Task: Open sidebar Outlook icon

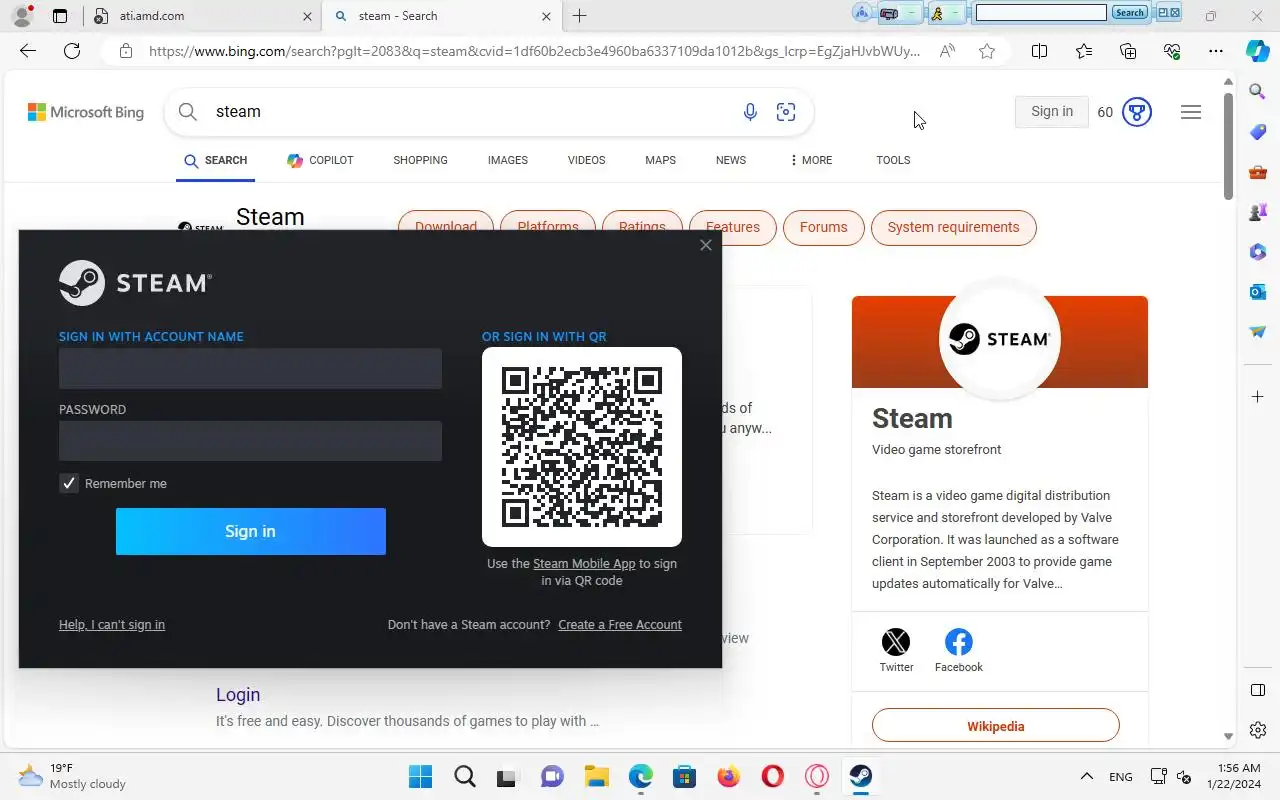Action: pyautogui.click(x=1258, y=291)
